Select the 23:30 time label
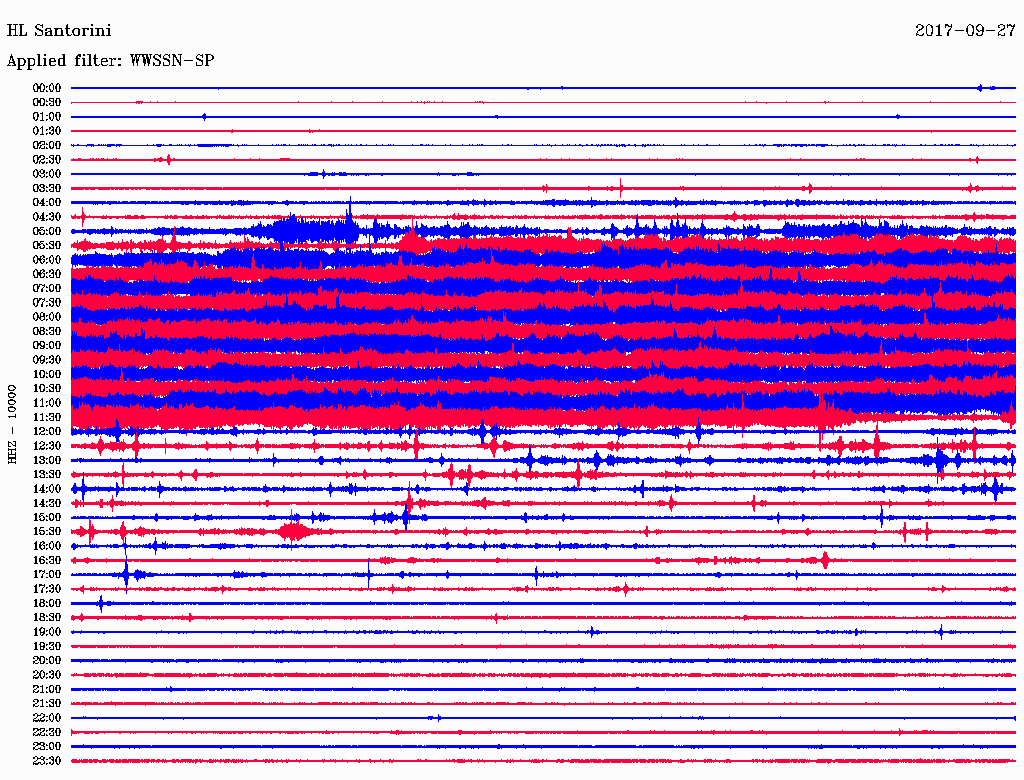The width and height of the screenshot is (1024, 780). (x=47, y=761)
